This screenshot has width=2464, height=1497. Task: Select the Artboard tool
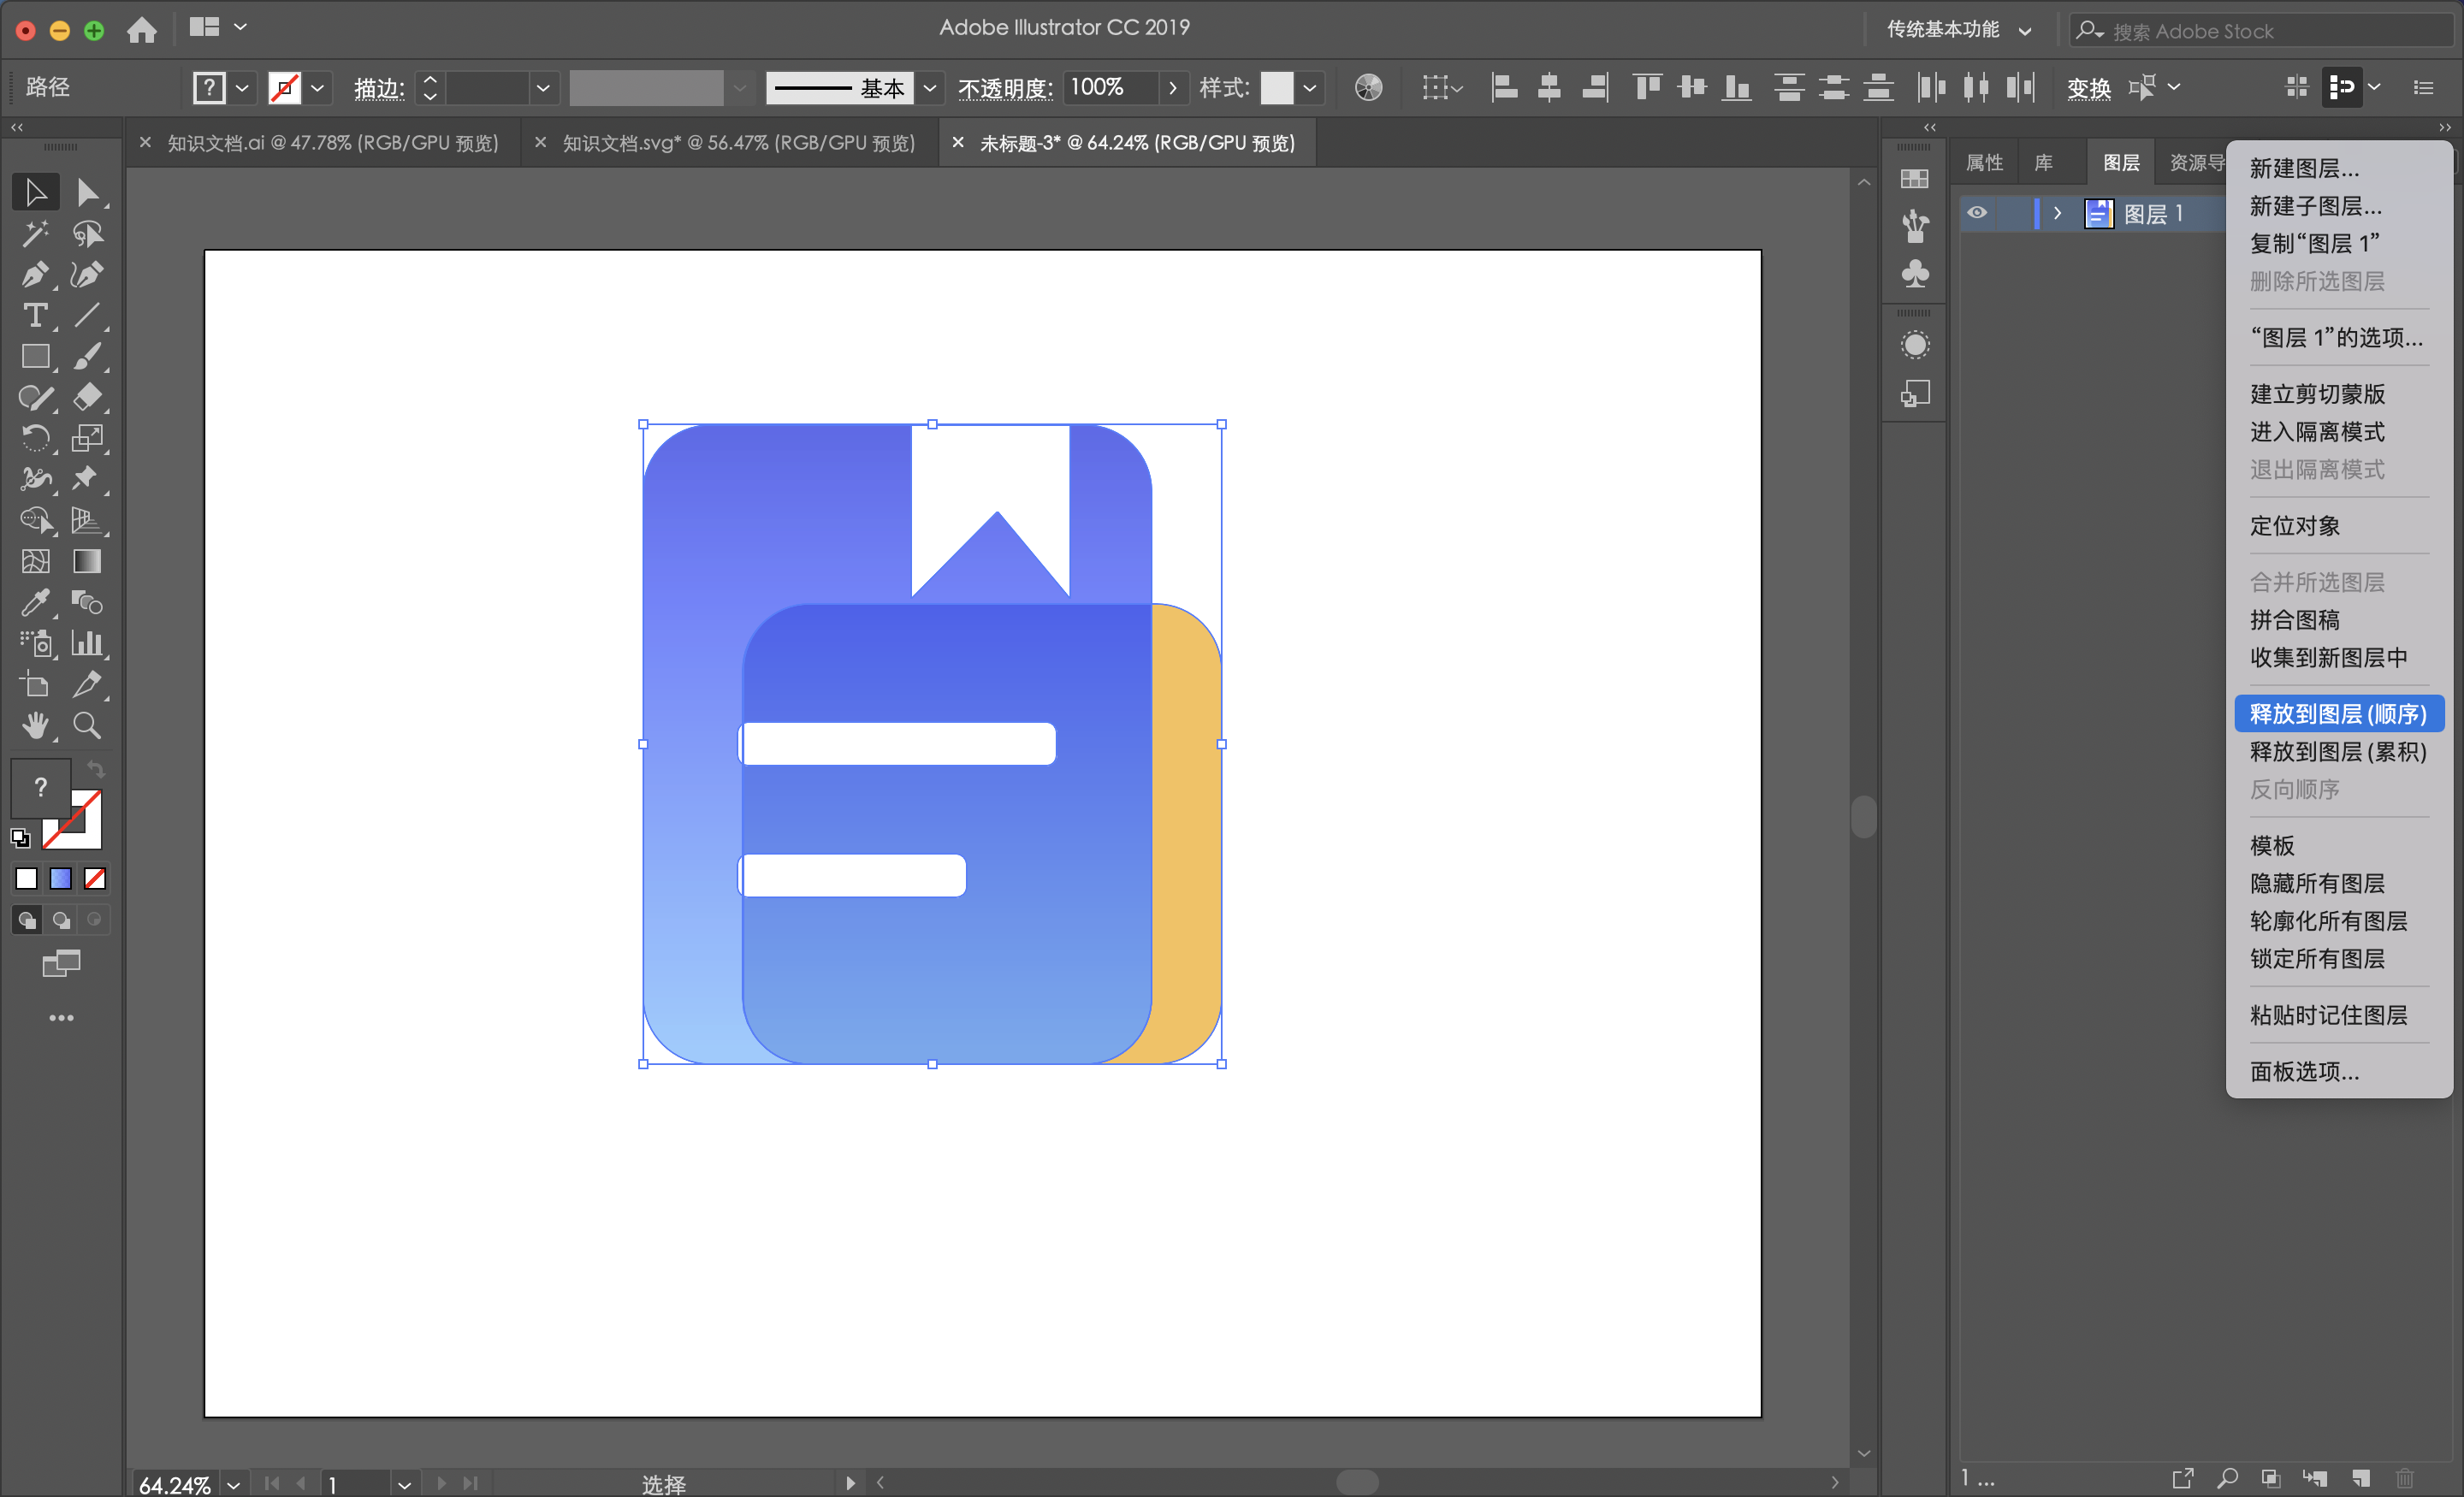pyautogui.click(x=35, y=685)
